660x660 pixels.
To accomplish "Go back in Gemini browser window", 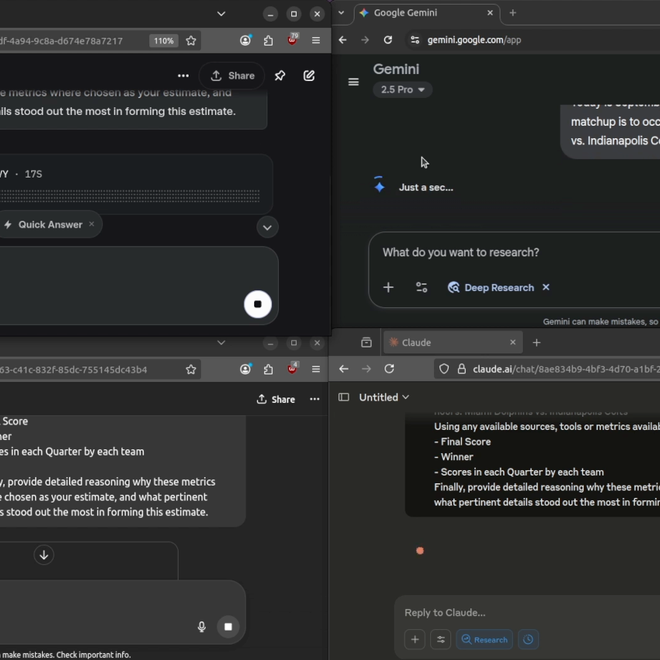I will point(343,40).
